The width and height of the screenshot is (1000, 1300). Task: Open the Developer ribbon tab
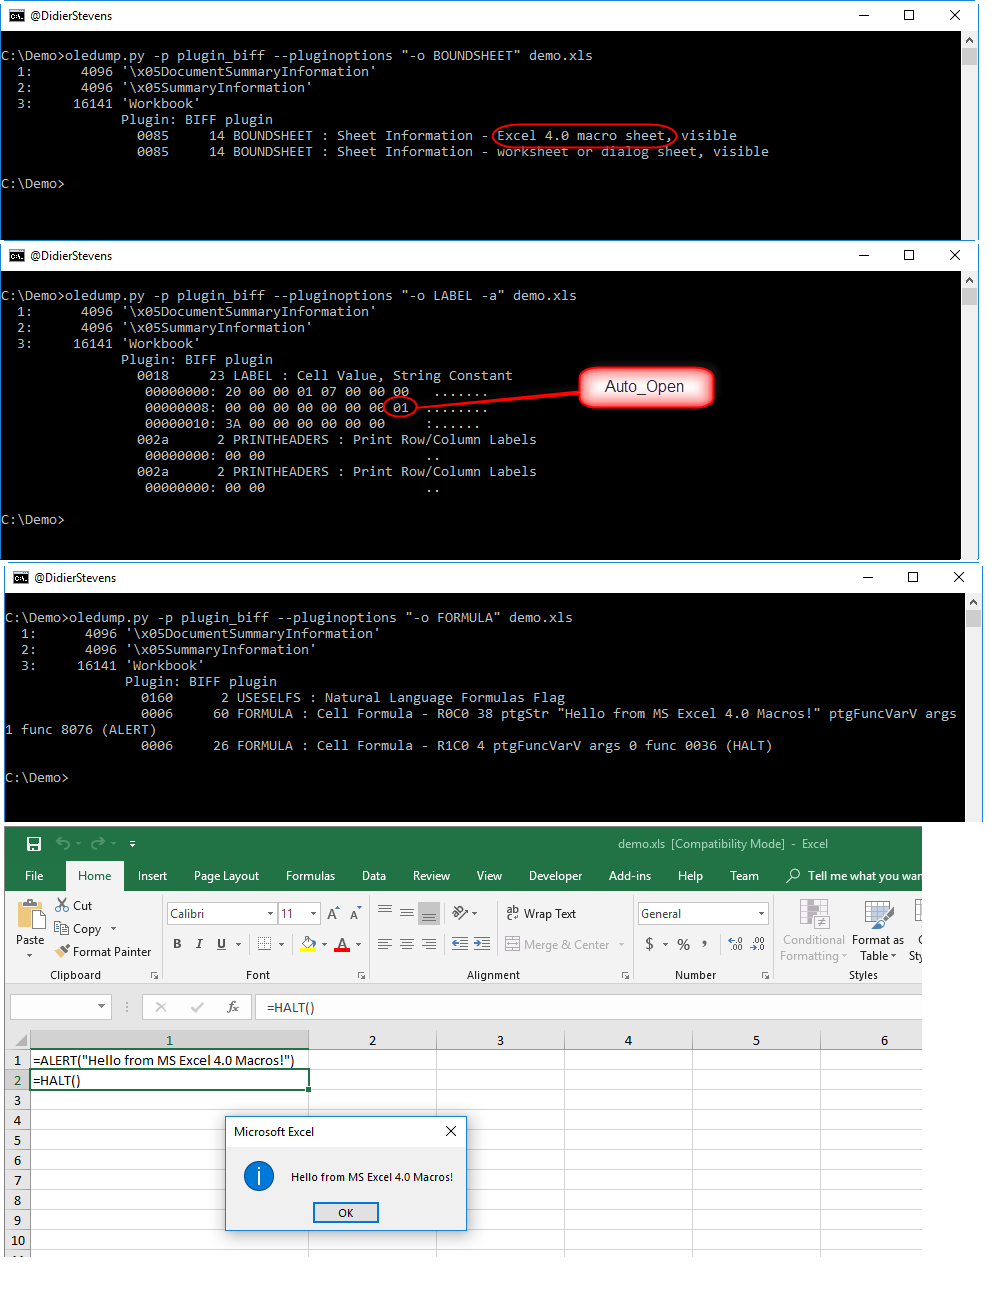(x=555, y=875)
